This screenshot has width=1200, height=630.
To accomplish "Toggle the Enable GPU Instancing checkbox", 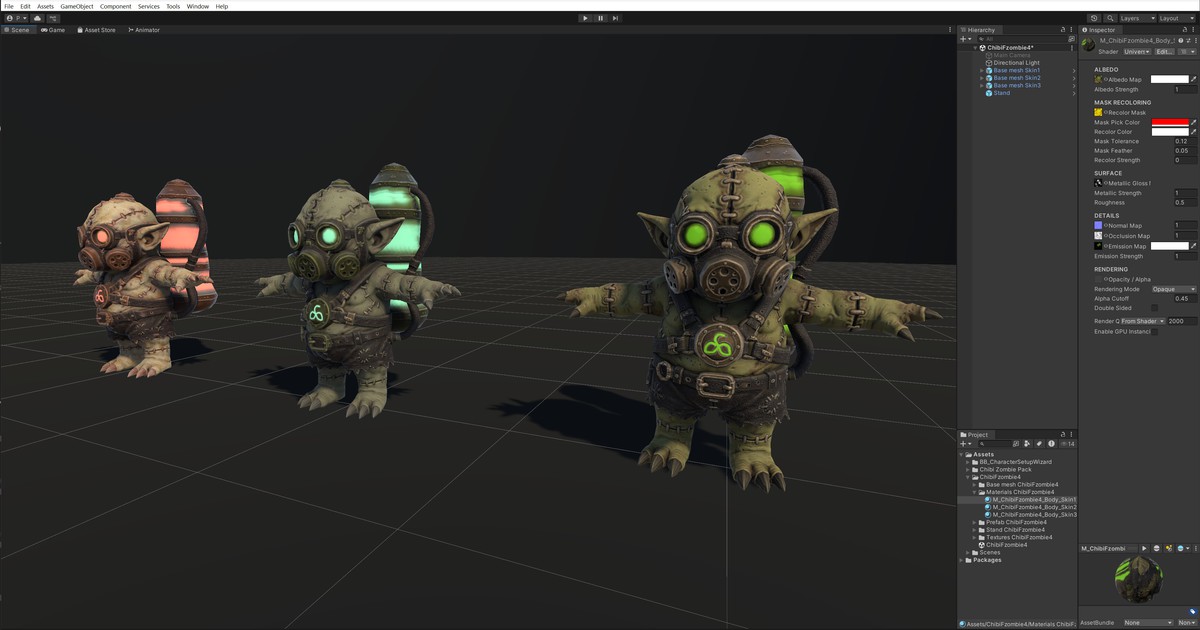I will [1154, 331].
